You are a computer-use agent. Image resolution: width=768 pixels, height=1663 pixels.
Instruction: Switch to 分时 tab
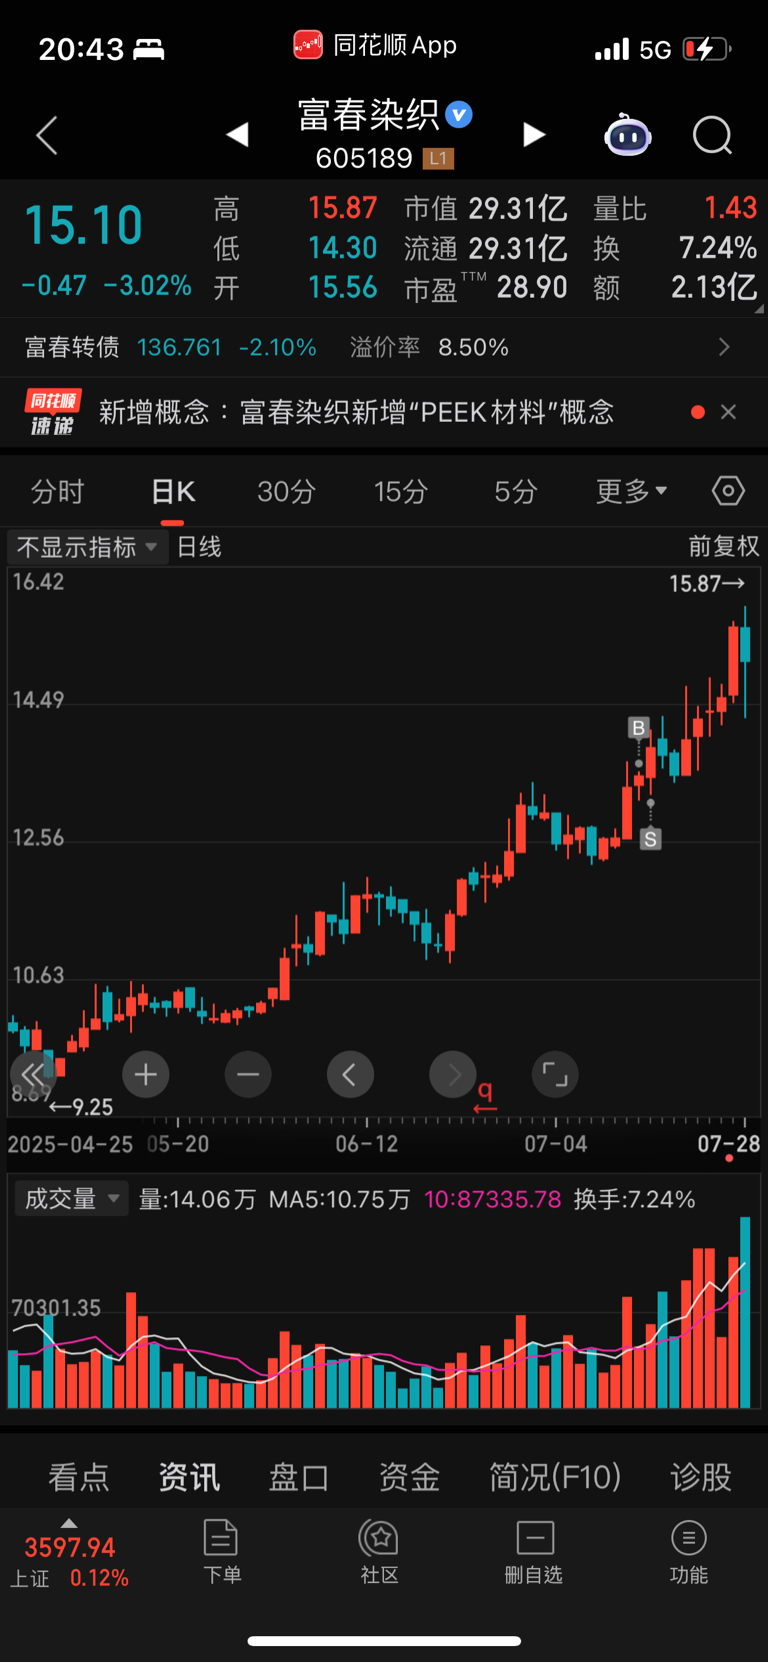pyautogui.click(x=57, y=491)
